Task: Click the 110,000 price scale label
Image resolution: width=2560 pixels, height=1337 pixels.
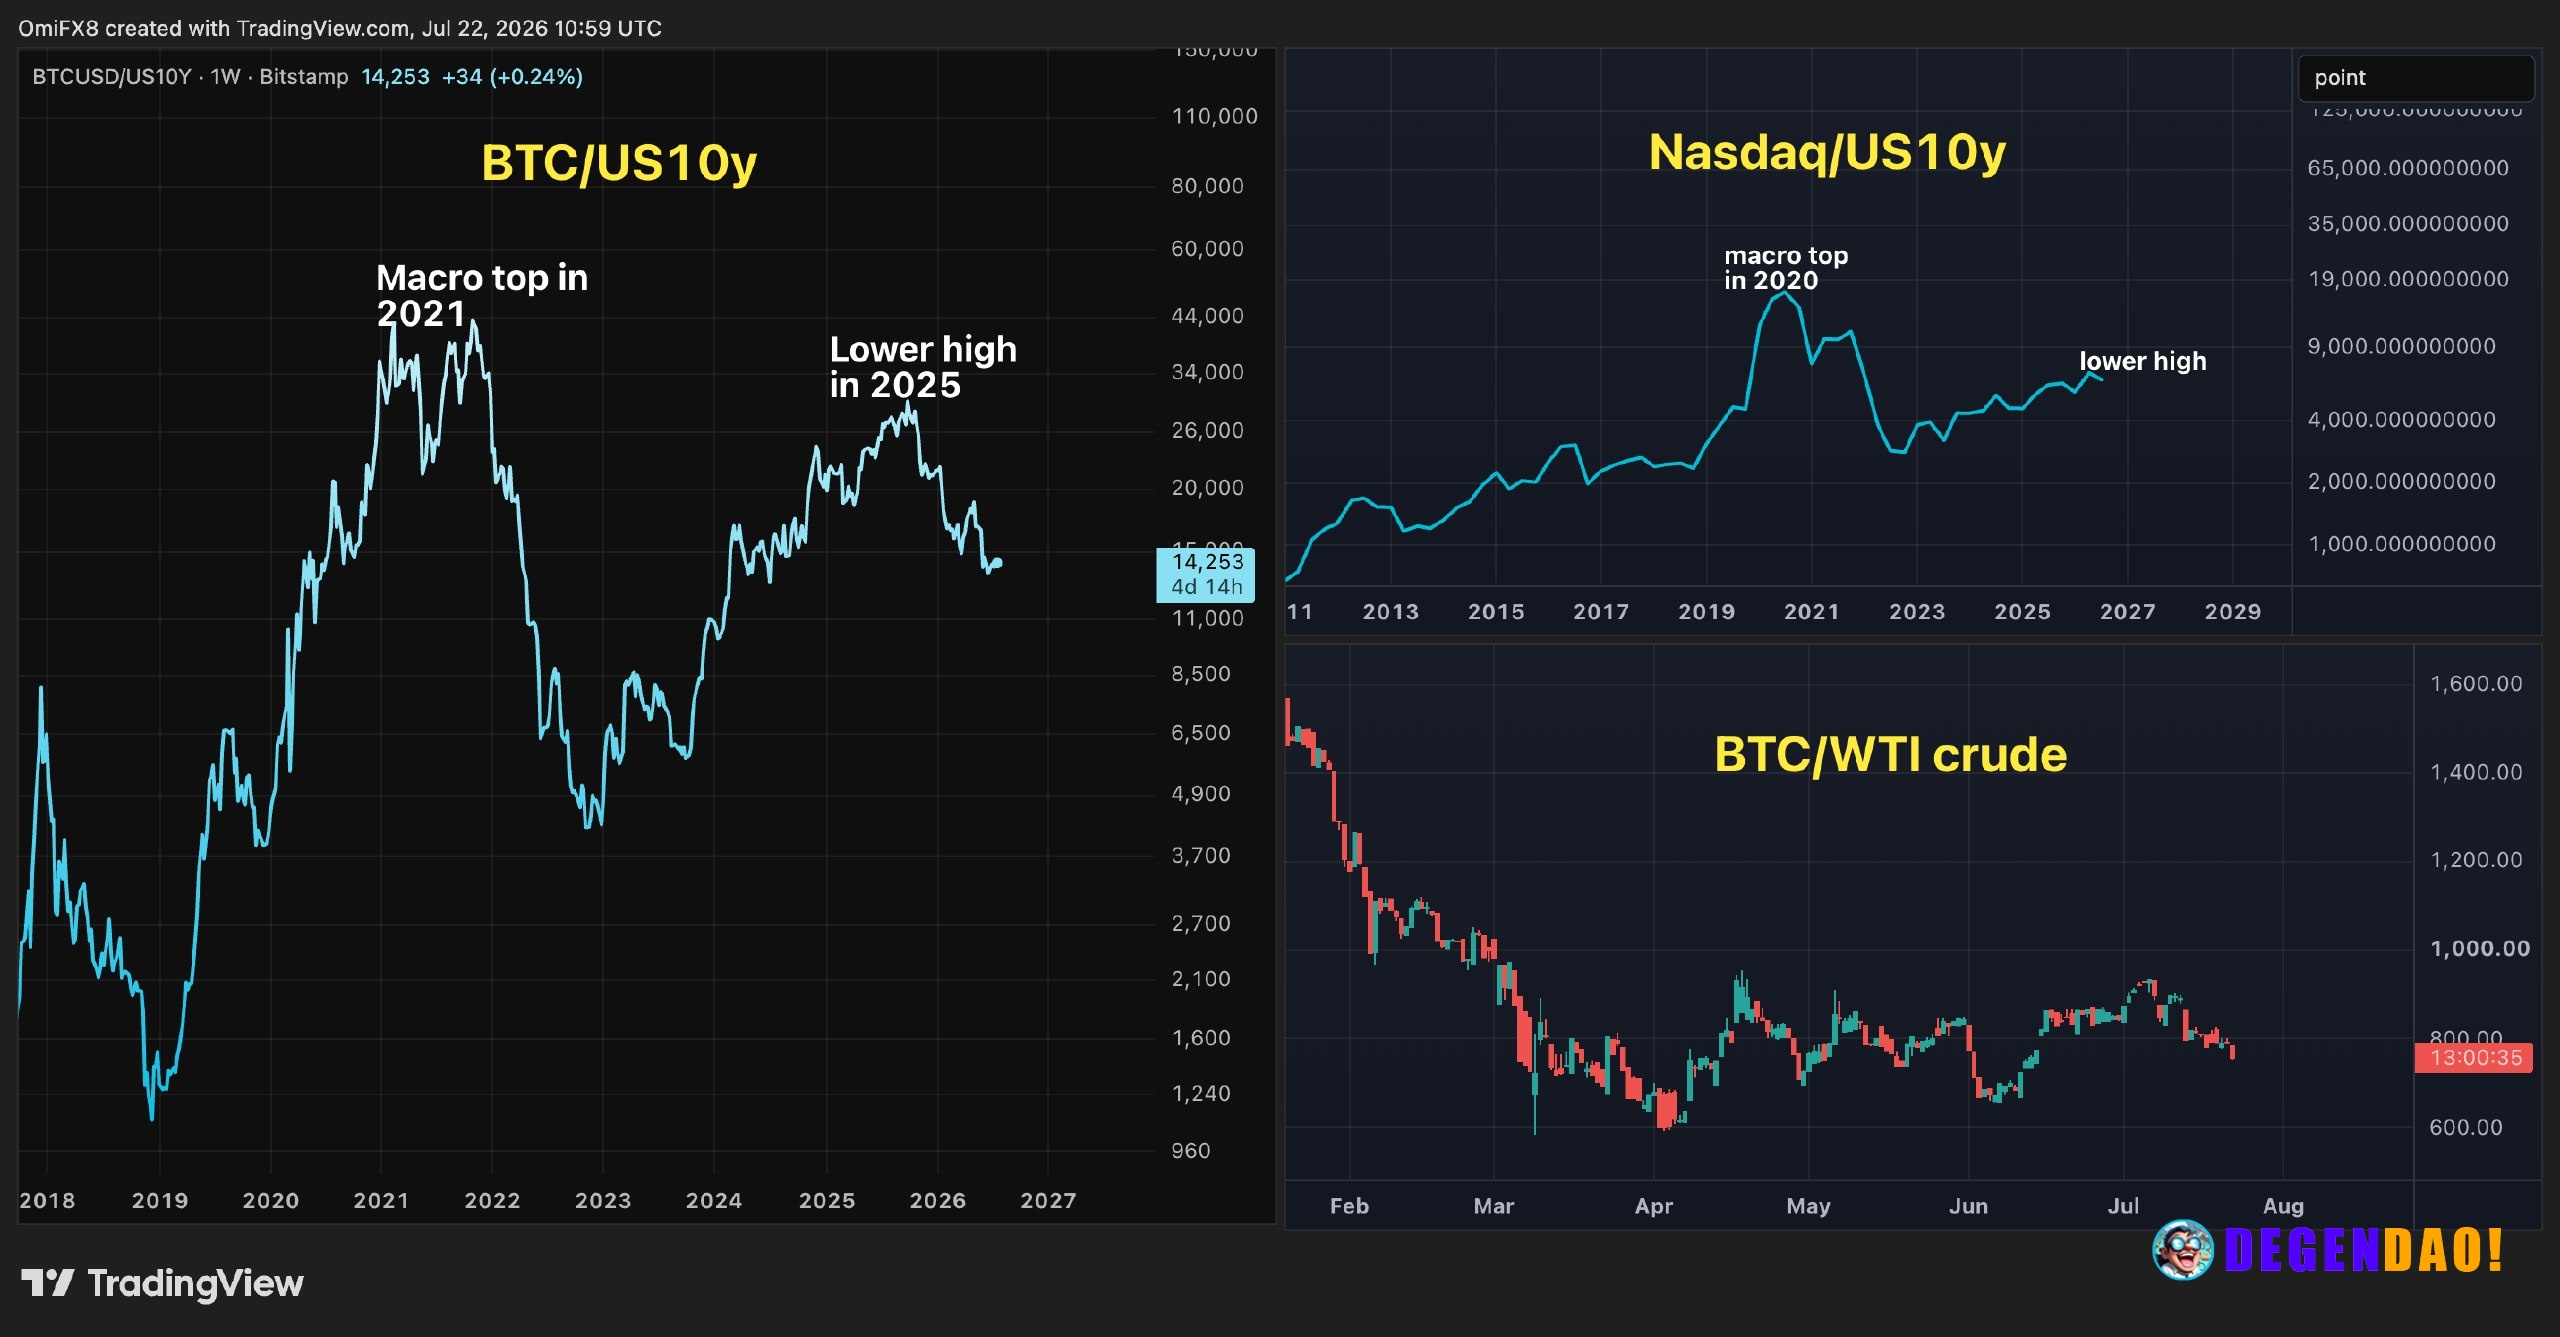Action: pos(1214,117)
